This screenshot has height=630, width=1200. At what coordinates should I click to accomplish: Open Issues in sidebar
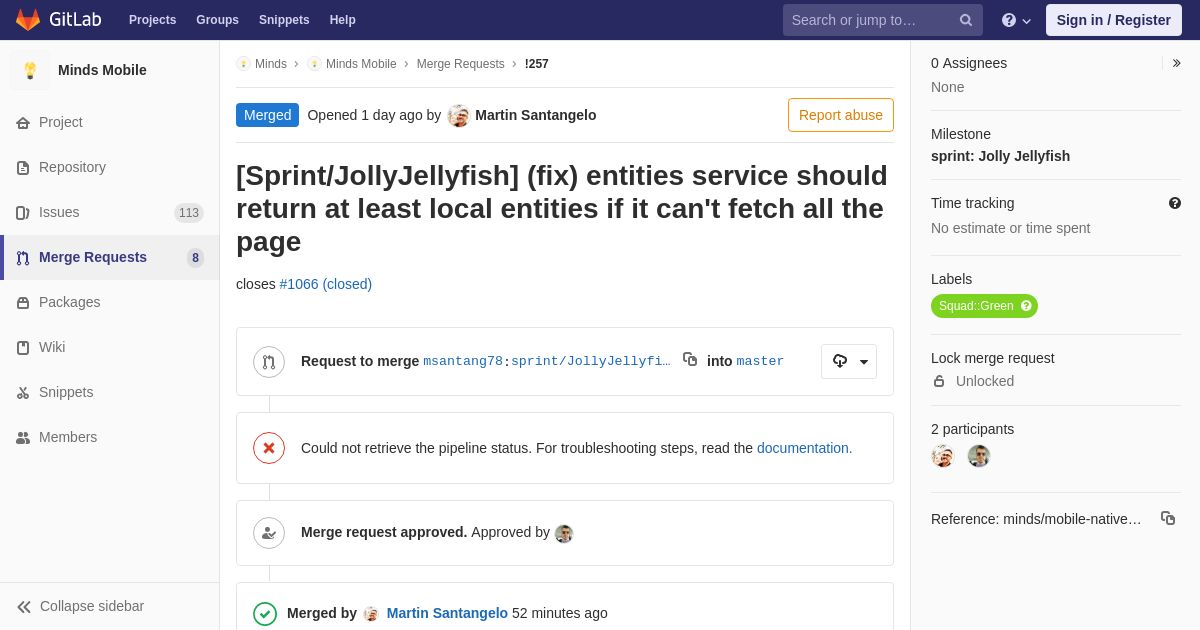click(110, 212)
